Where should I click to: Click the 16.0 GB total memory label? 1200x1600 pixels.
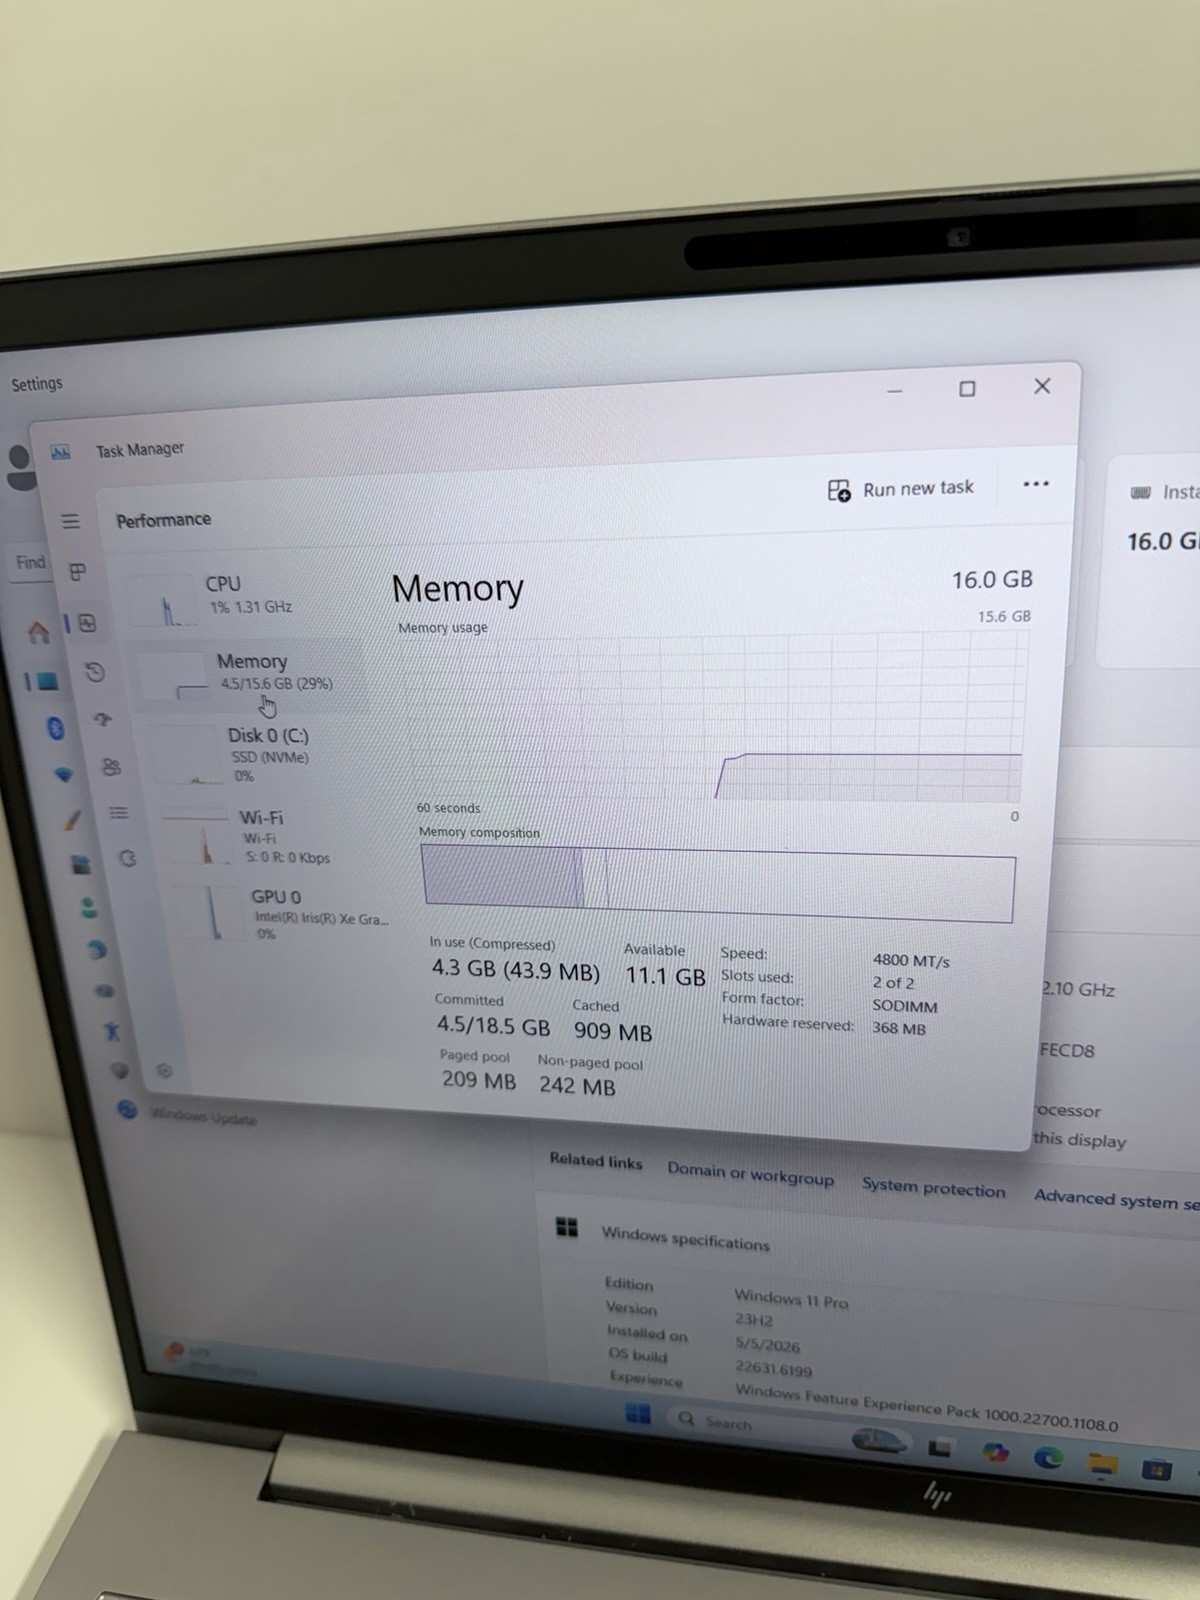pyautogui.click(x=992, y=580)
